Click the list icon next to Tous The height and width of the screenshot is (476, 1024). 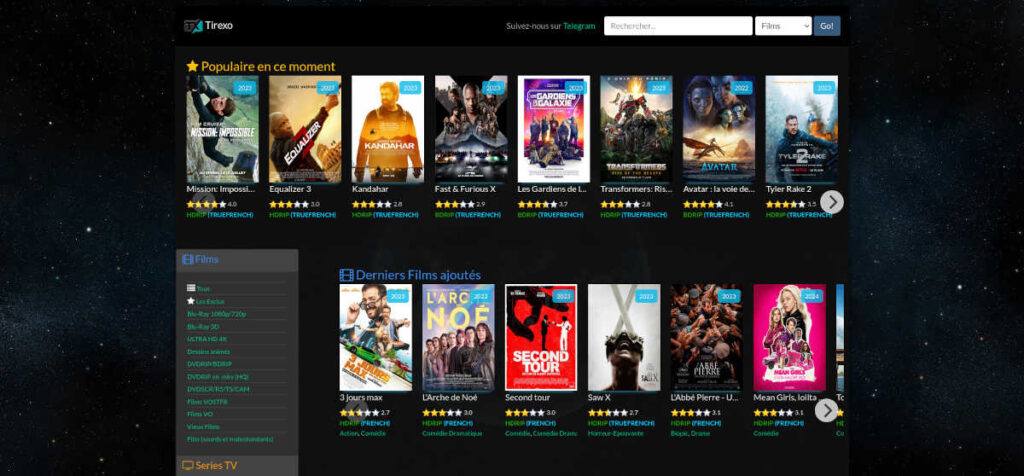point(191,288)
